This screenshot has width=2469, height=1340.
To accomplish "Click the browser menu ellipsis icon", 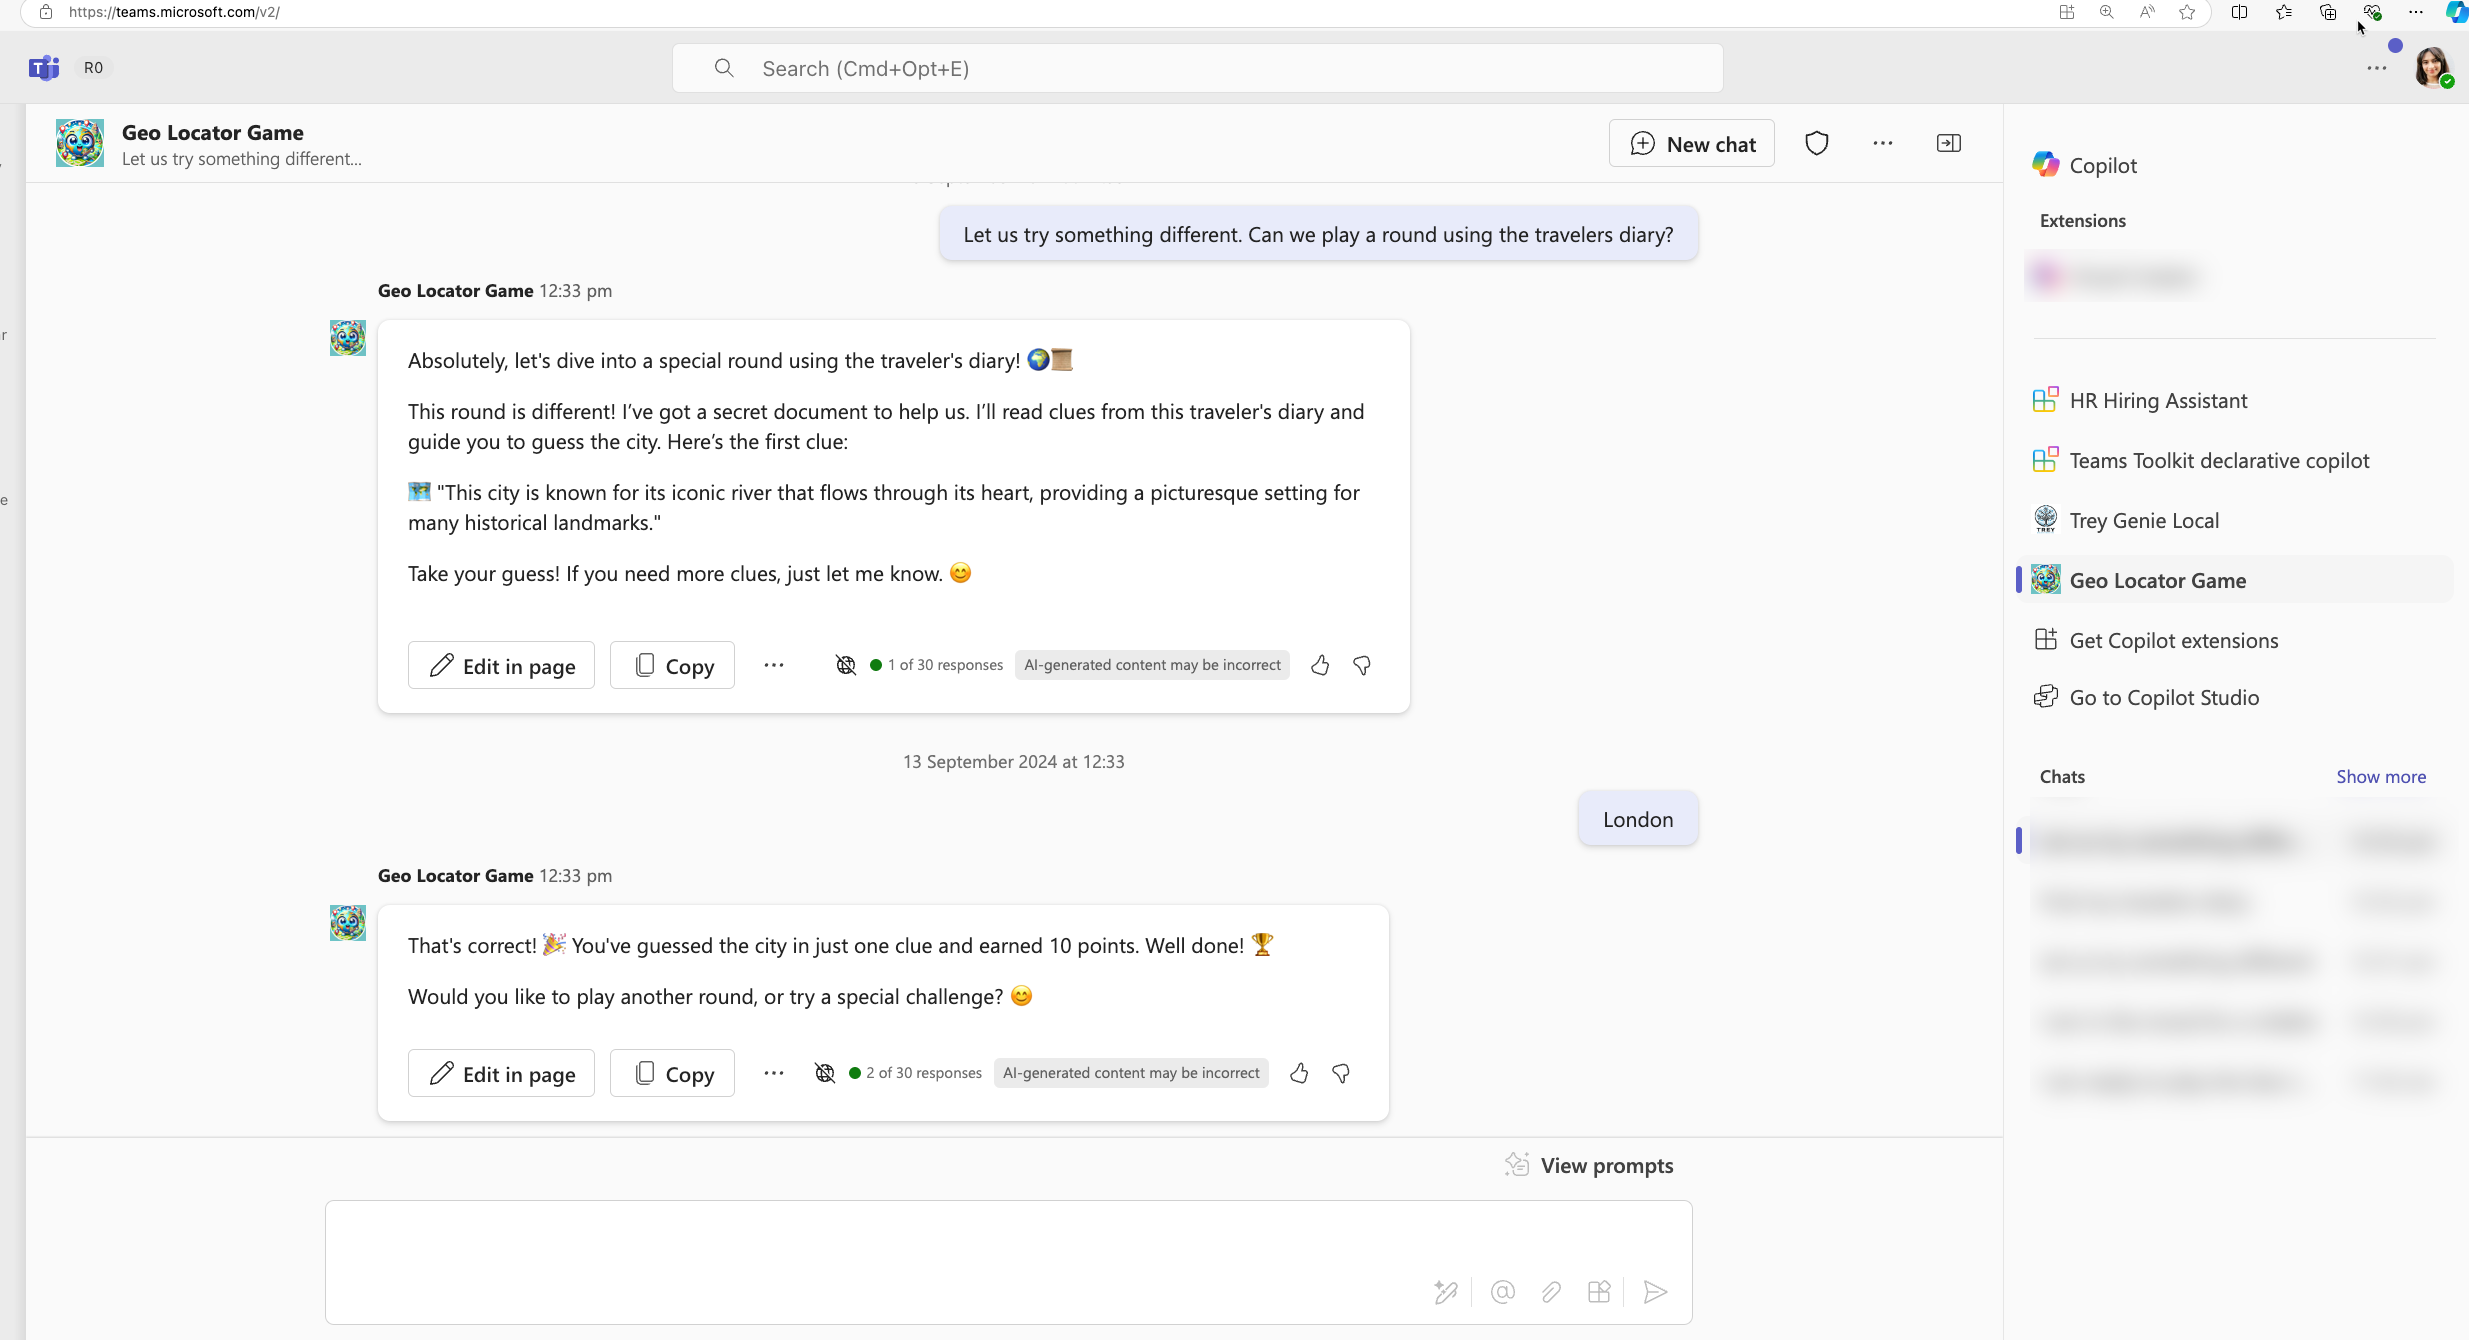I will click(2416, 12).
